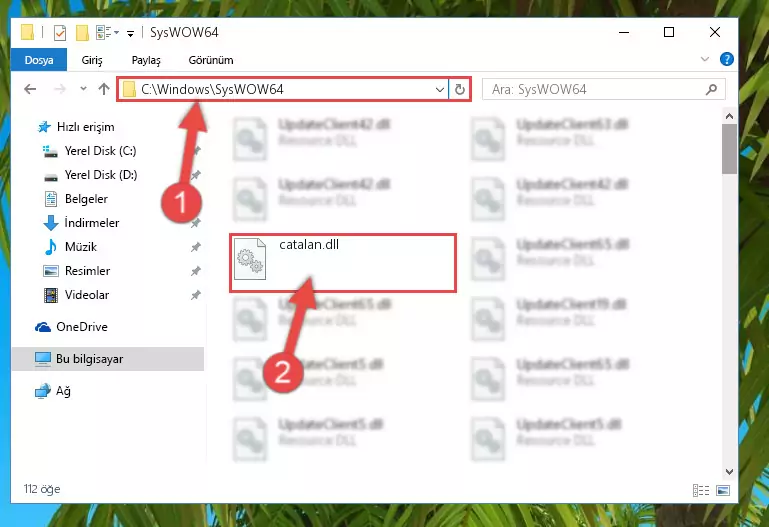Open recent locations dropdown arrow
The image size is (769, 527).
(x=83, y=89)
